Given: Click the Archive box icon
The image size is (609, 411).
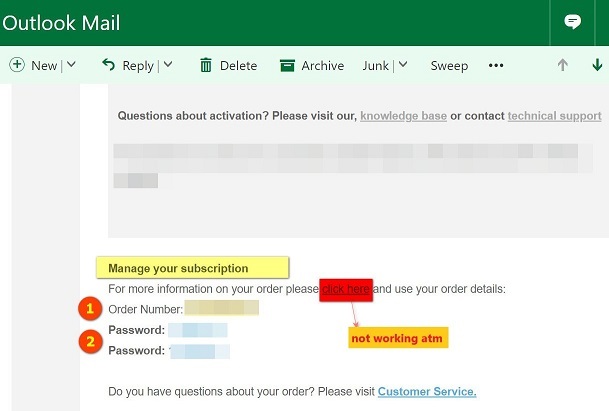Looking at the screenshot, I should [287, 66].
